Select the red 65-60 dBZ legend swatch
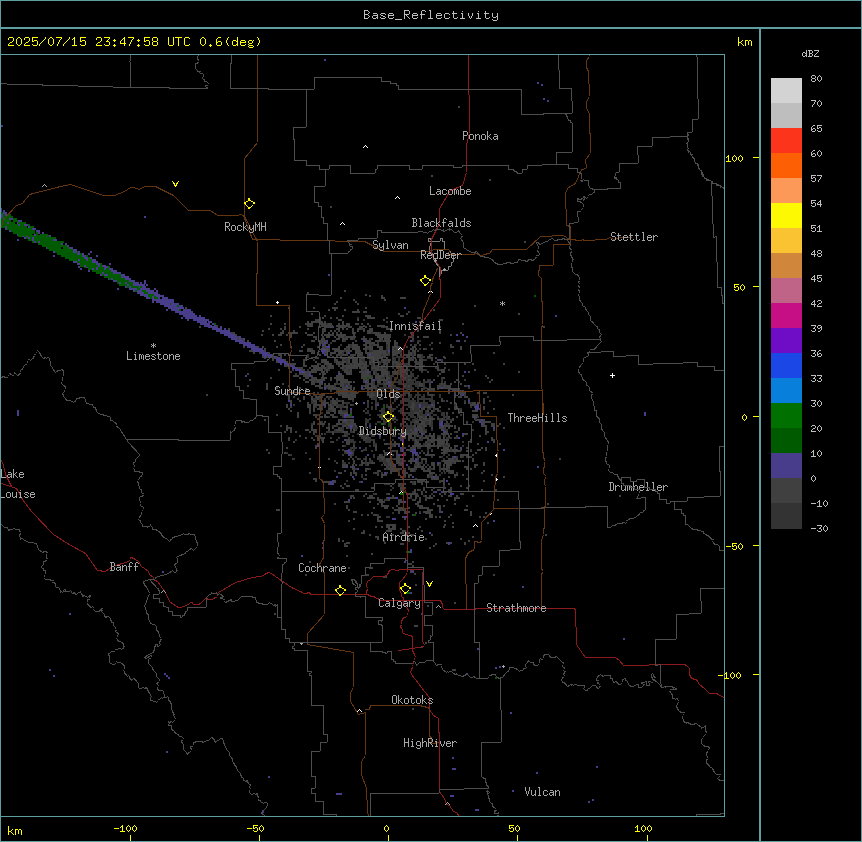This screenshot has width=862, height=842. pyautogui.click(x=786, y=141)
